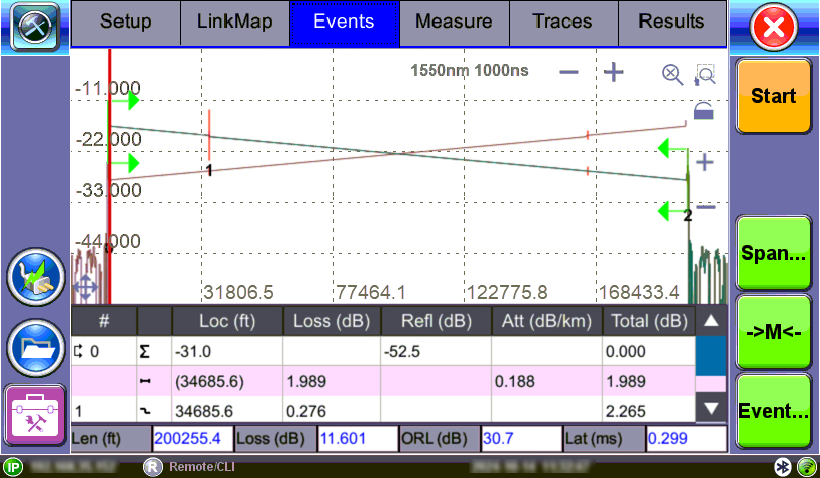Viewport: 820px width, 478px height.
Task: Click the horizontal zoom in plus icon
Action: (613, 72)
